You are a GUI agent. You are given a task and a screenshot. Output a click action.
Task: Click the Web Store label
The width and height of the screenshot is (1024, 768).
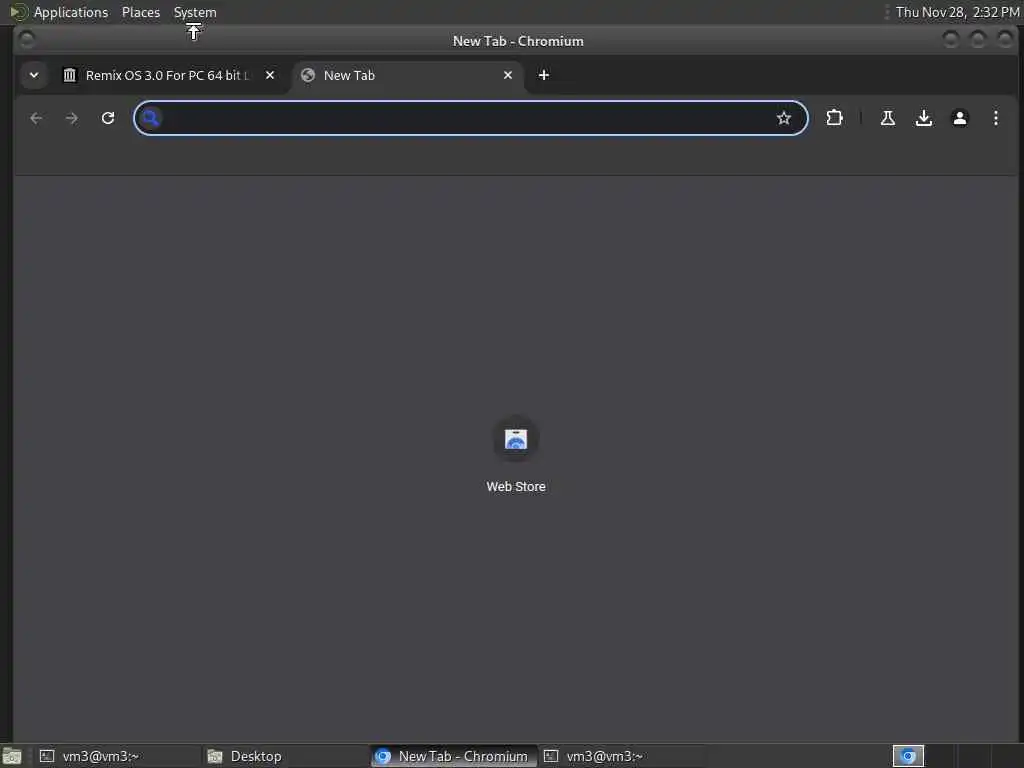(x=516, y=487)
